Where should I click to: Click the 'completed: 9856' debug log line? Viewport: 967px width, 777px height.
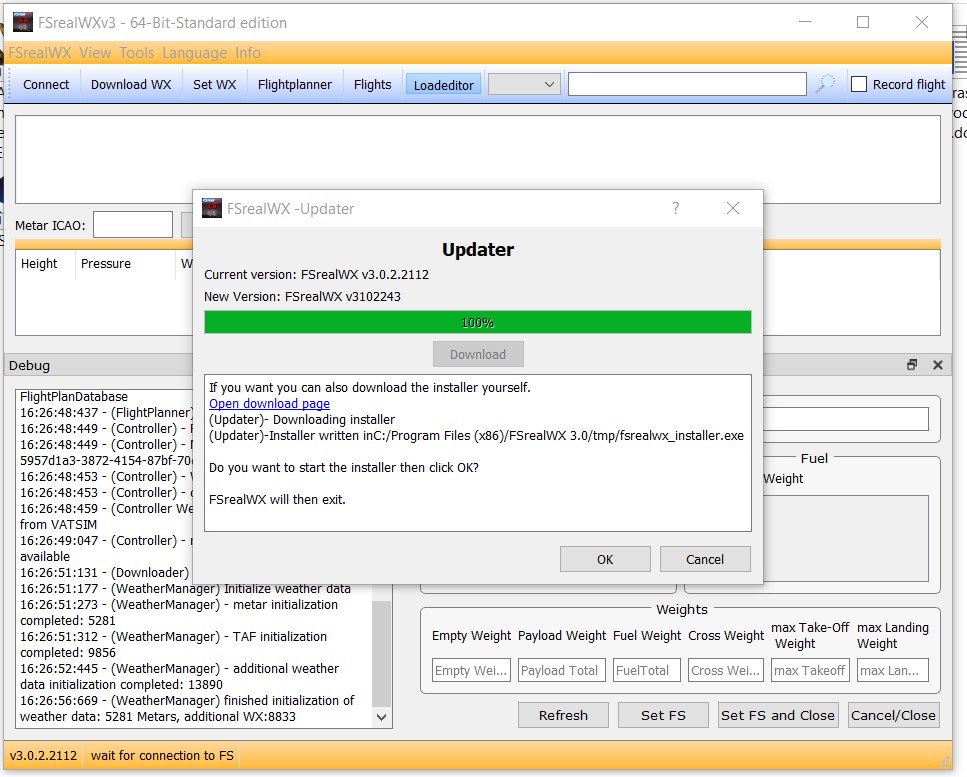[68, 653]
